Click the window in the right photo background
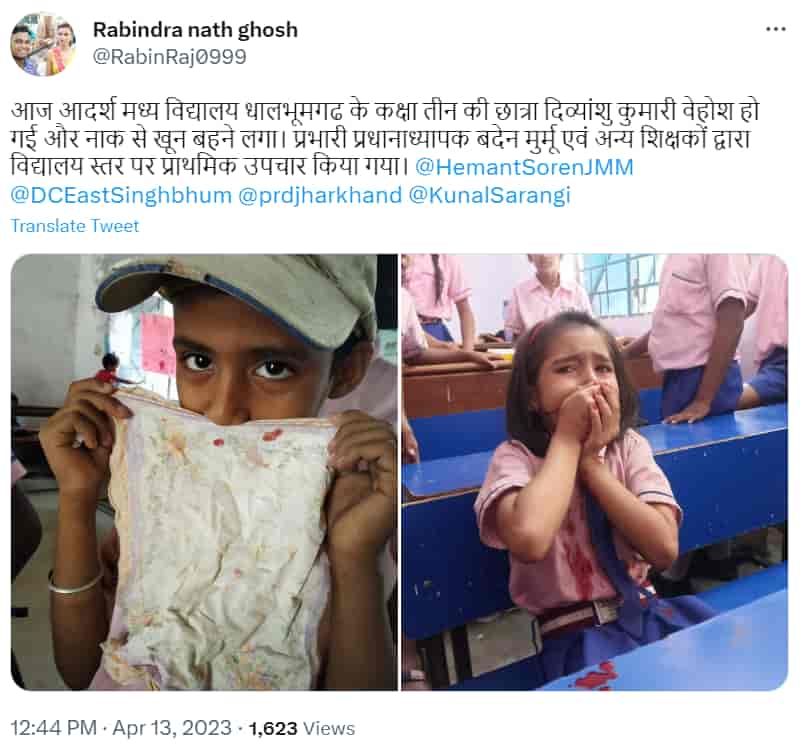This screenshot has width=803, height=745. click(622, 284)
